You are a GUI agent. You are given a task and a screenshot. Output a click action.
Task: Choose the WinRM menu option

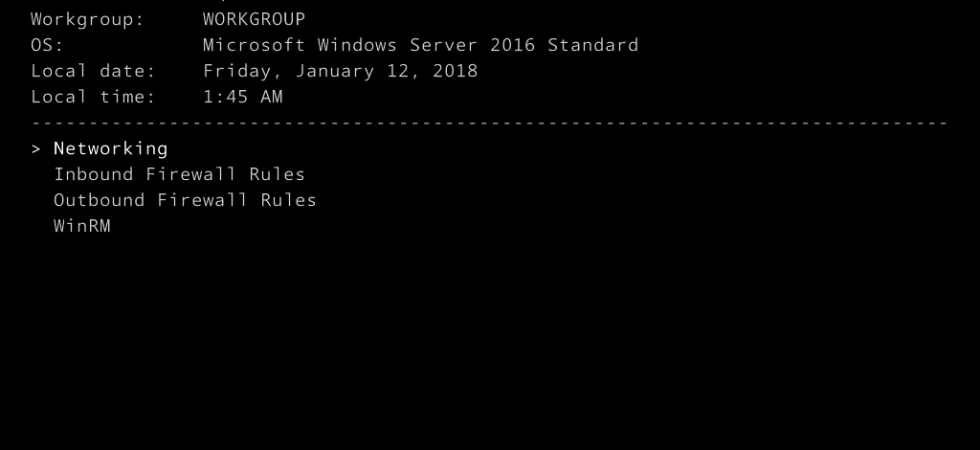coord(82,226)
